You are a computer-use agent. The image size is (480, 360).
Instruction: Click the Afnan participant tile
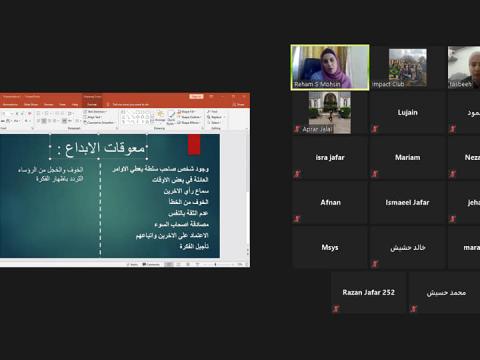point(330,203)
